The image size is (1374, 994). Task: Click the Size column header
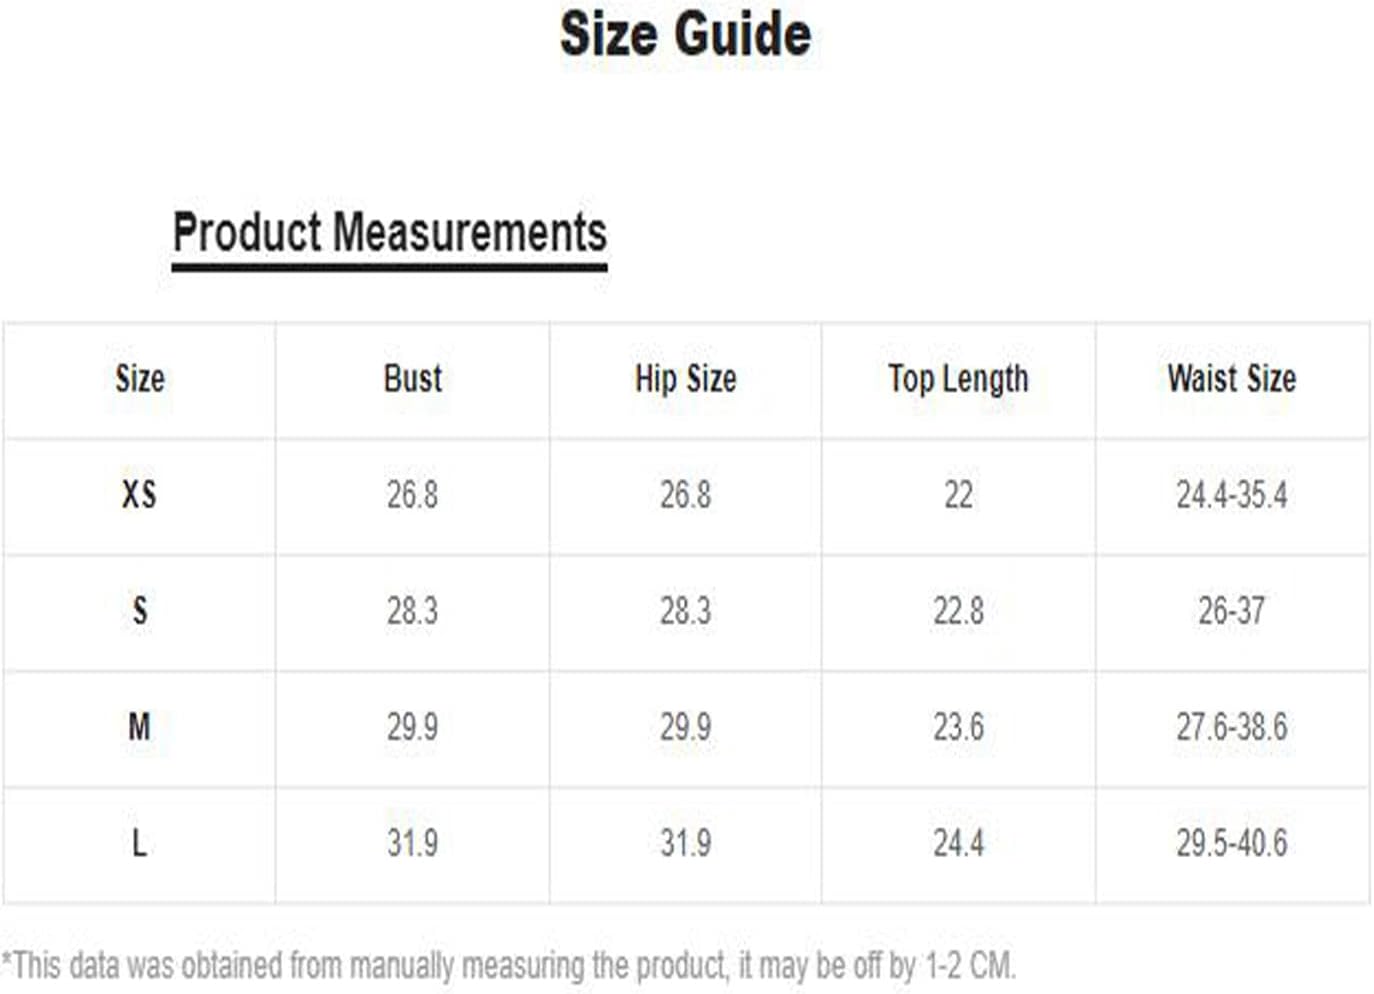(140, 379)
